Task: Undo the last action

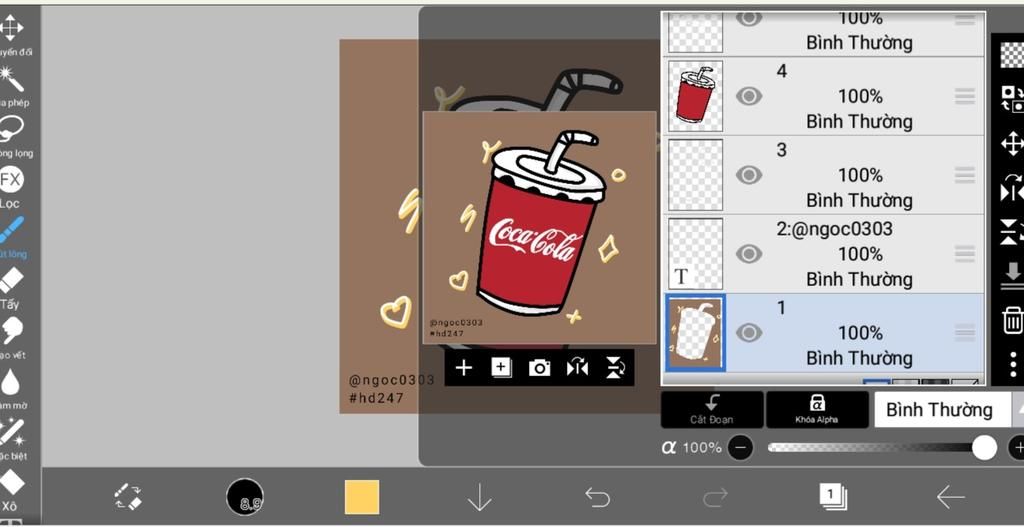Action: tap(597, 498)
